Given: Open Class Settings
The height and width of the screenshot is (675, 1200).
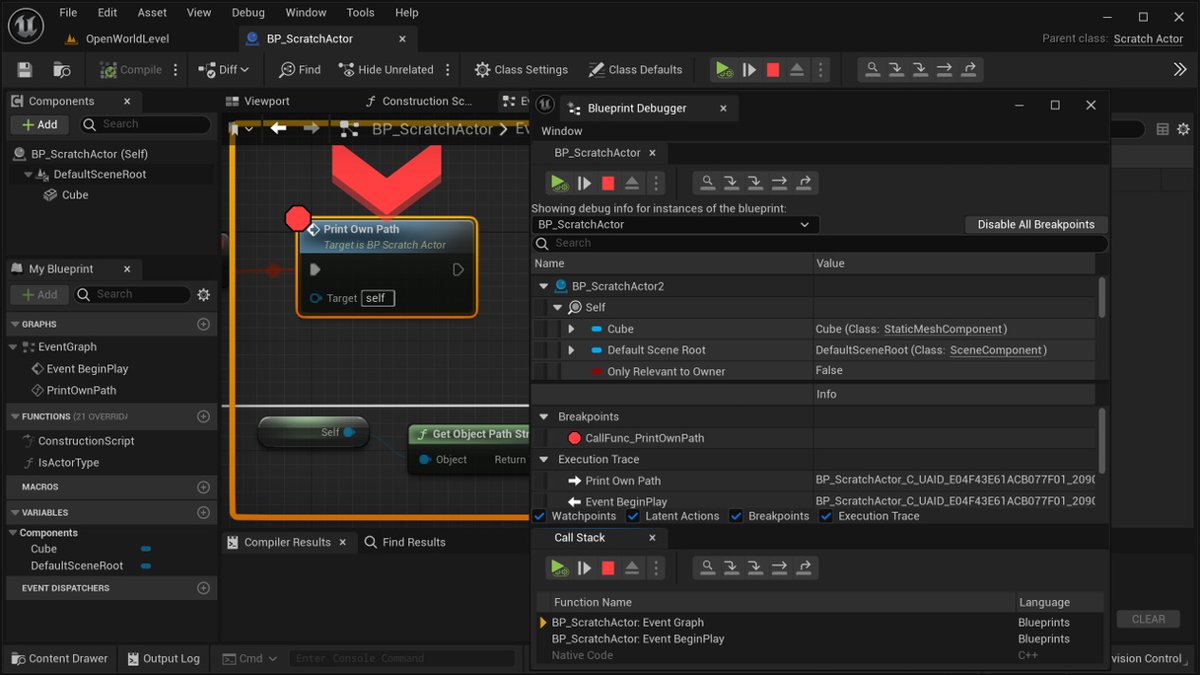Looking at the screenshot, I should 521,70.
